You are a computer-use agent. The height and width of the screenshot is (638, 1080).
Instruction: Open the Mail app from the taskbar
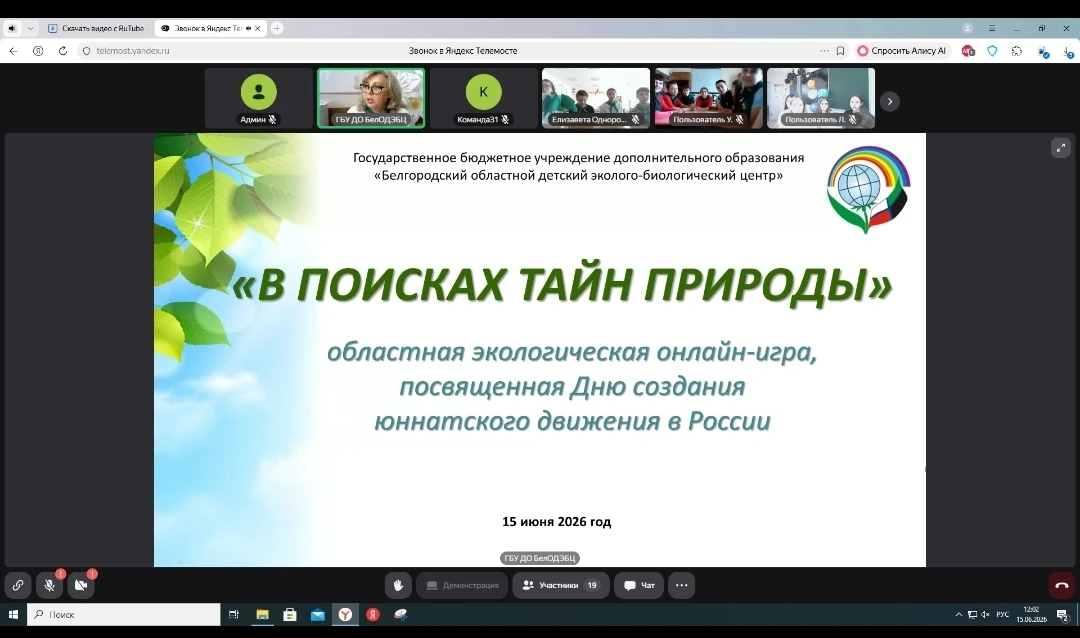coord(318,614)
